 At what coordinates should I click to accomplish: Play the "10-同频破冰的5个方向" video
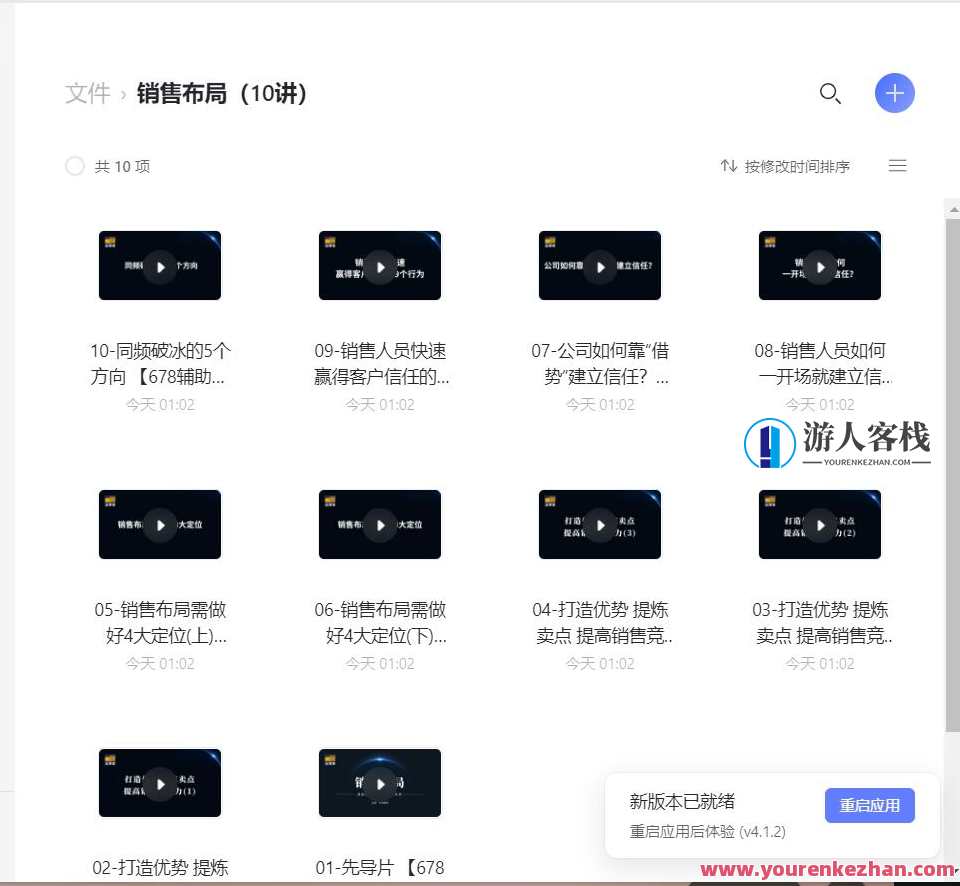point(160,265)
